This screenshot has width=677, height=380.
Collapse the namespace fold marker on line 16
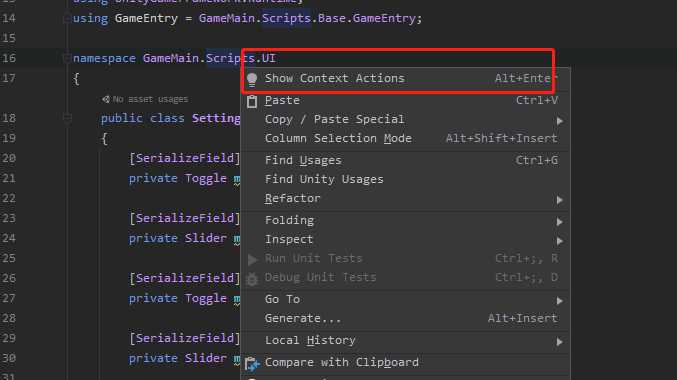[67, 58]
